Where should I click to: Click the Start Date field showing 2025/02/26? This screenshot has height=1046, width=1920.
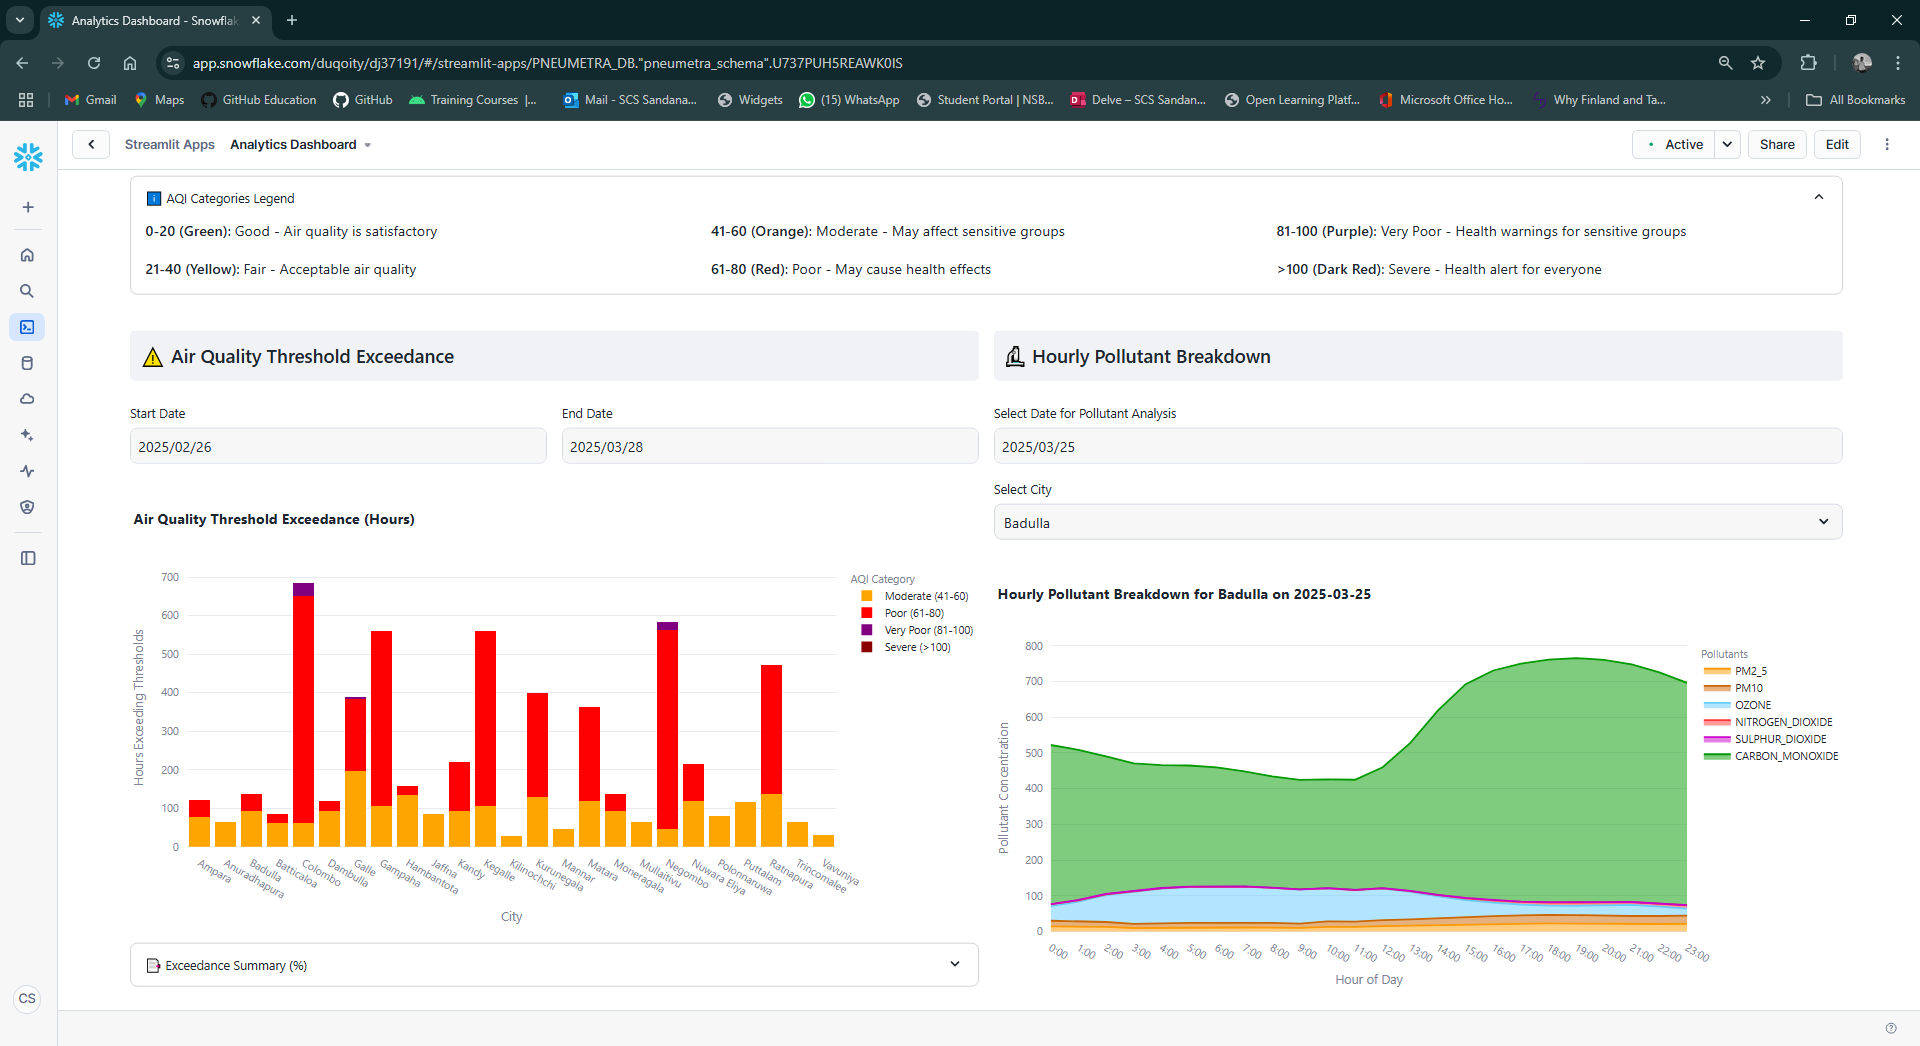coord(337,446)
